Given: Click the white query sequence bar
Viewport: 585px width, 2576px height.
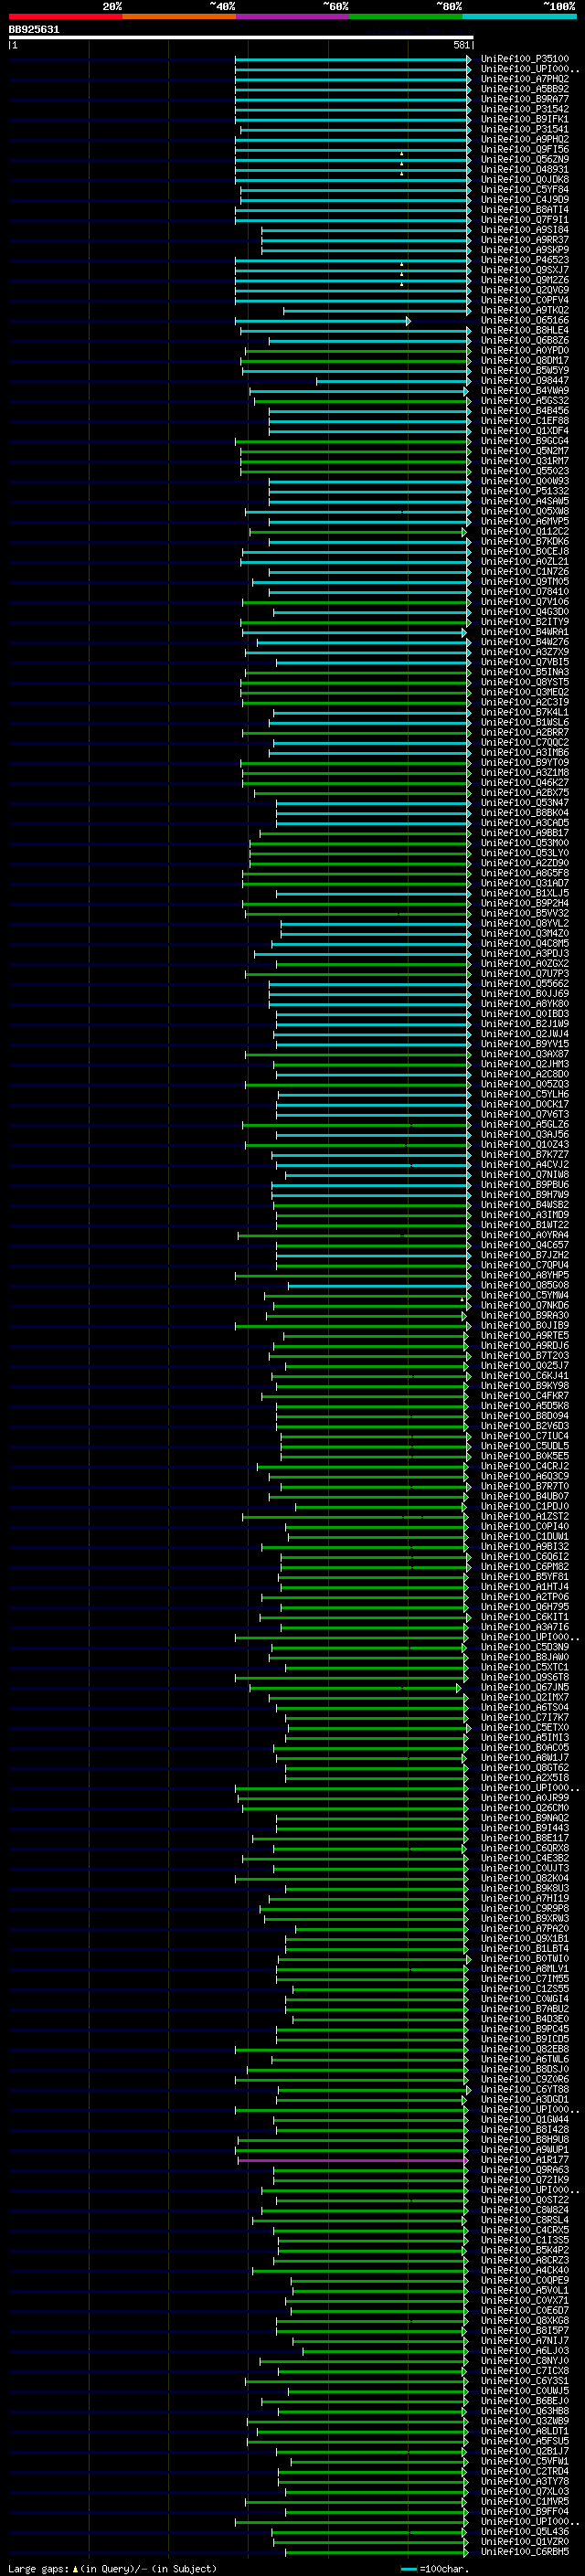Looking at the screenshot, I should [241, 38].
